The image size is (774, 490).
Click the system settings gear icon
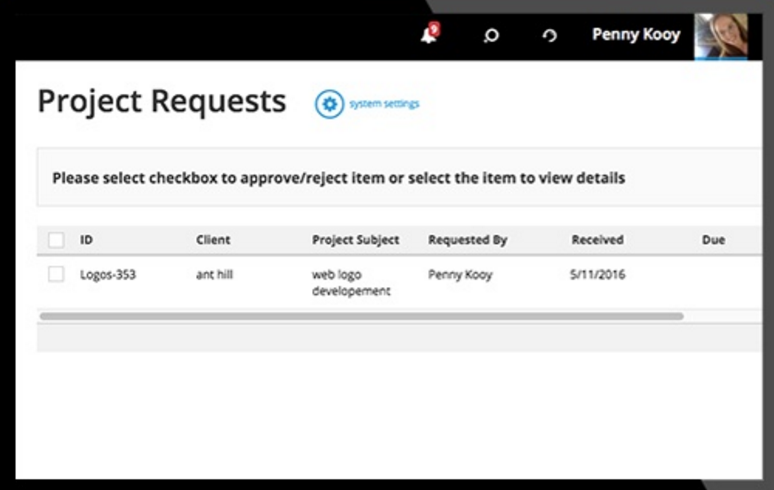click(329, 104)
